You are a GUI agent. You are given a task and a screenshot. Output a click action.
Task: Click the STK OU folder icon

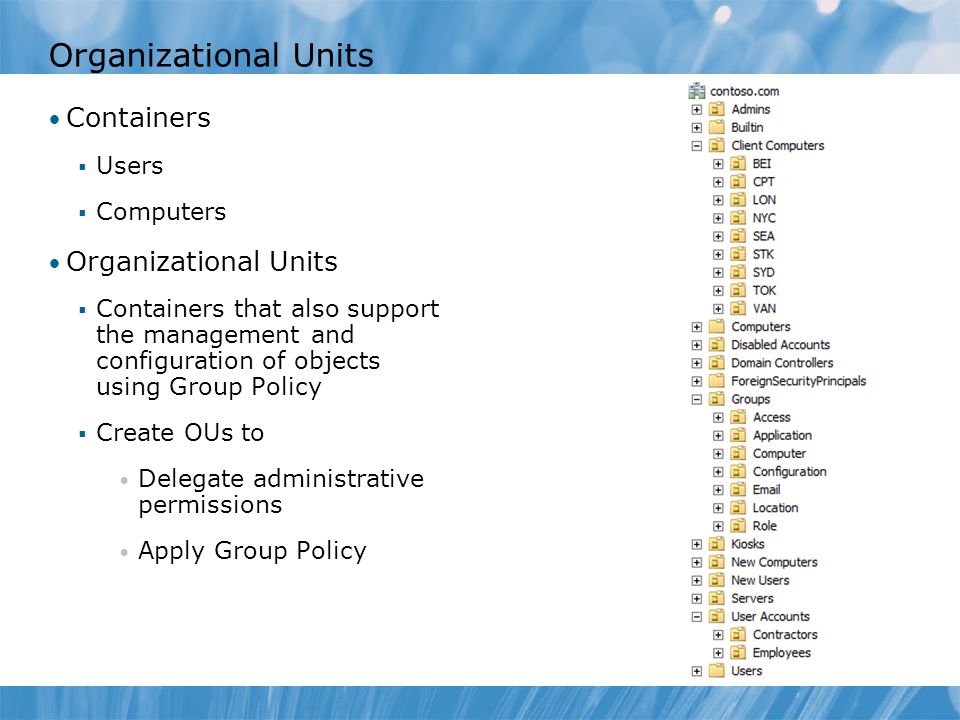click(738, 255)
